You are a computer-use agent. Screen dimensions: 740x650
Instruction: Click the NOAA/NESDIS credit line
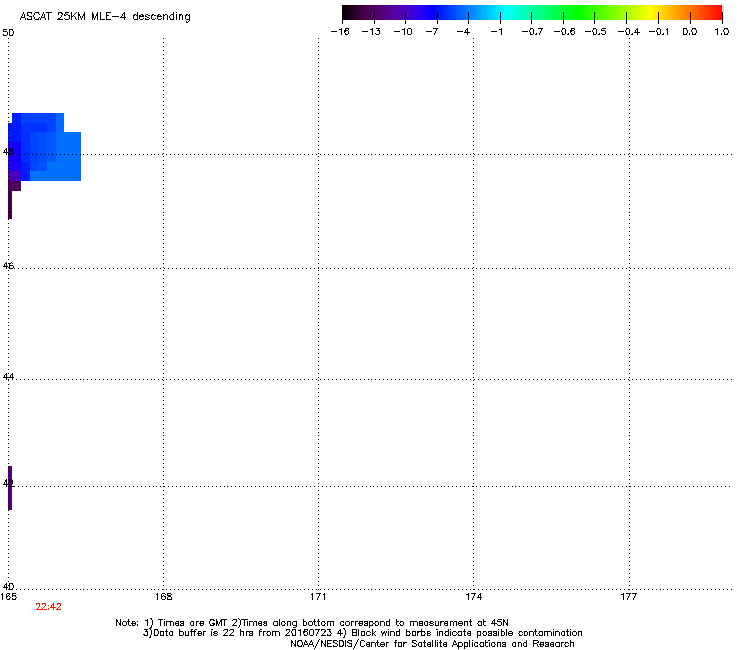pos(432,644)
